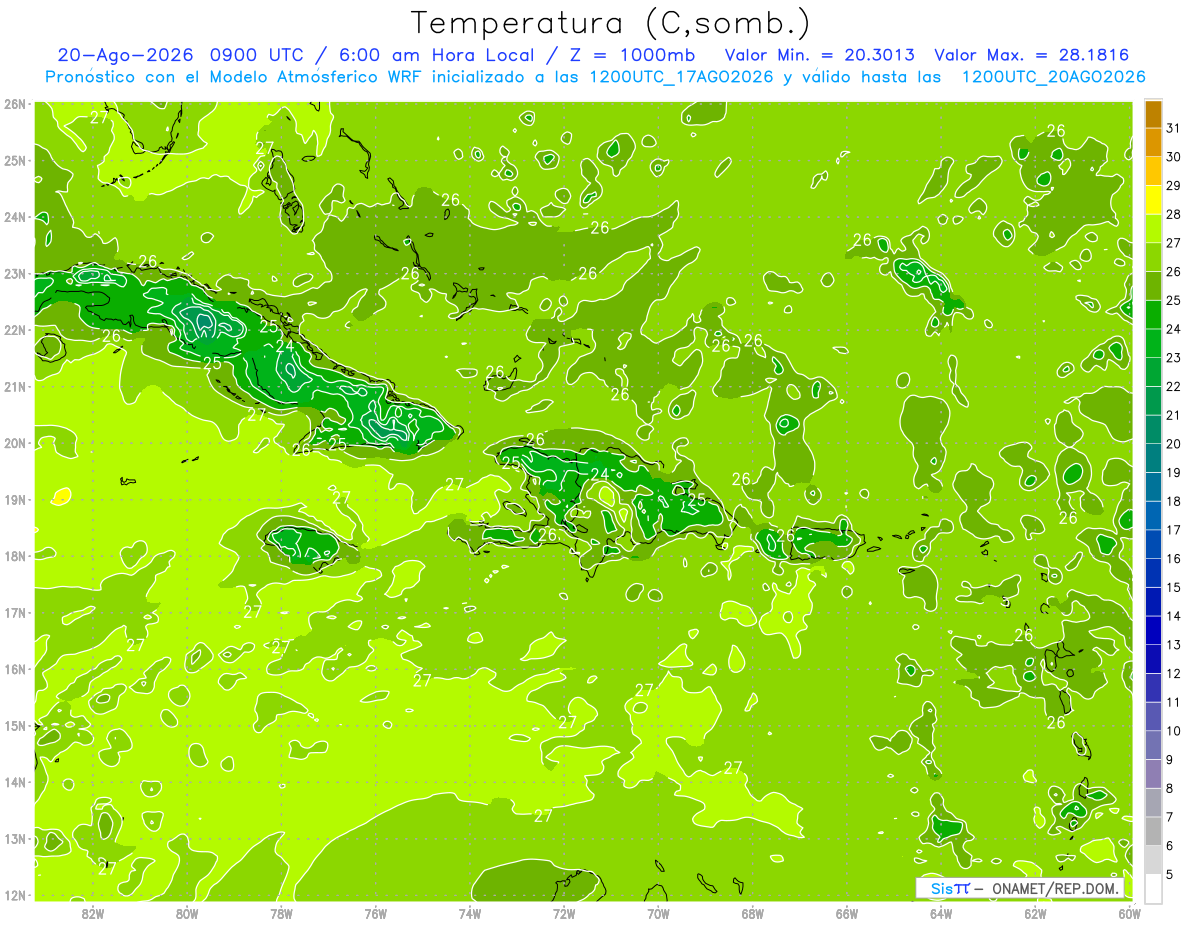1200x927 pixels.
Task: Click the "26N" latitude label
Action: coord(15,104)
